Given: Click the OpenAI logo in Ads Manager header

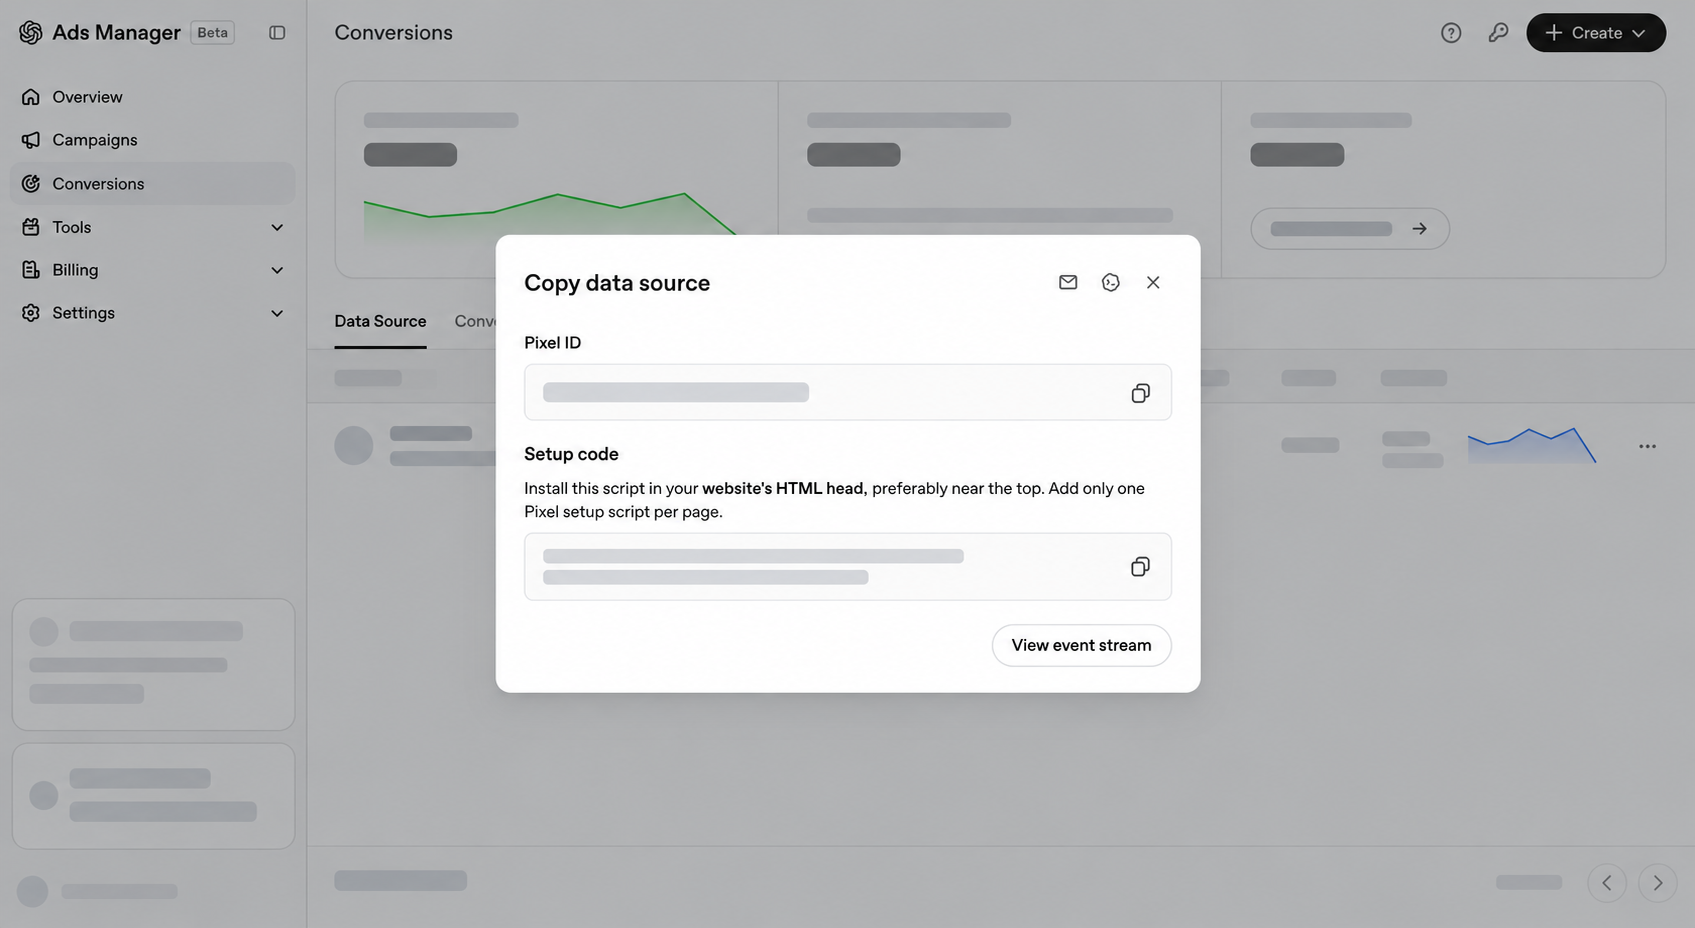Looking at the screenshot, I should coord(31,32).
